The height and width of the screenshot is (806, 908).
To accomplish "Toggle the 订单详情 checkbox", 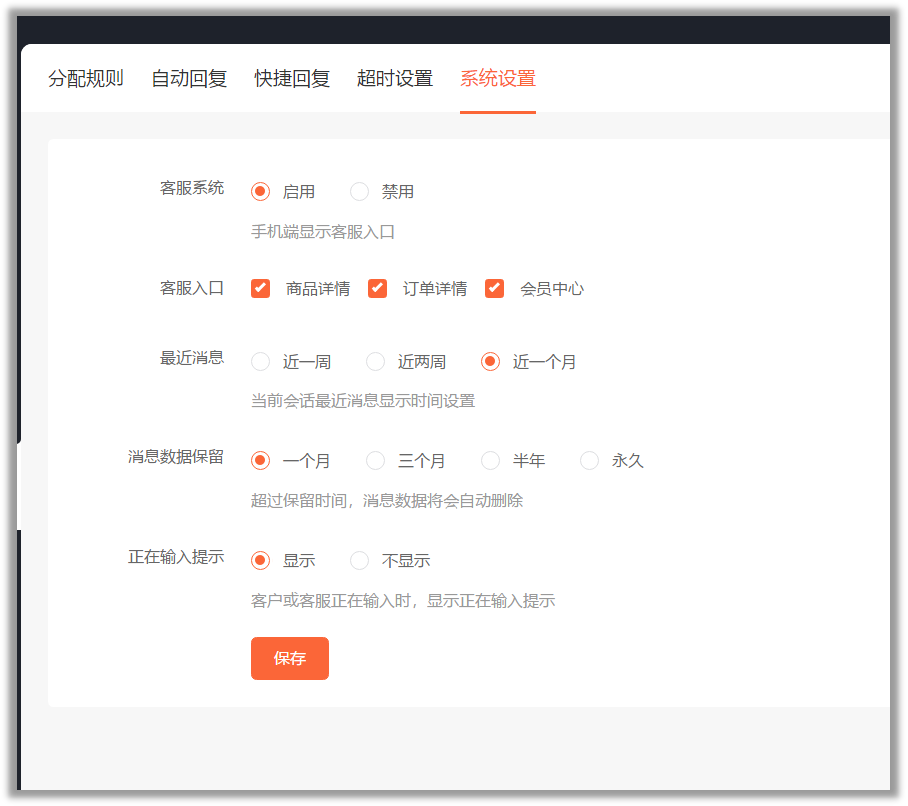I will pyautogui.click(x=378, y=289).
